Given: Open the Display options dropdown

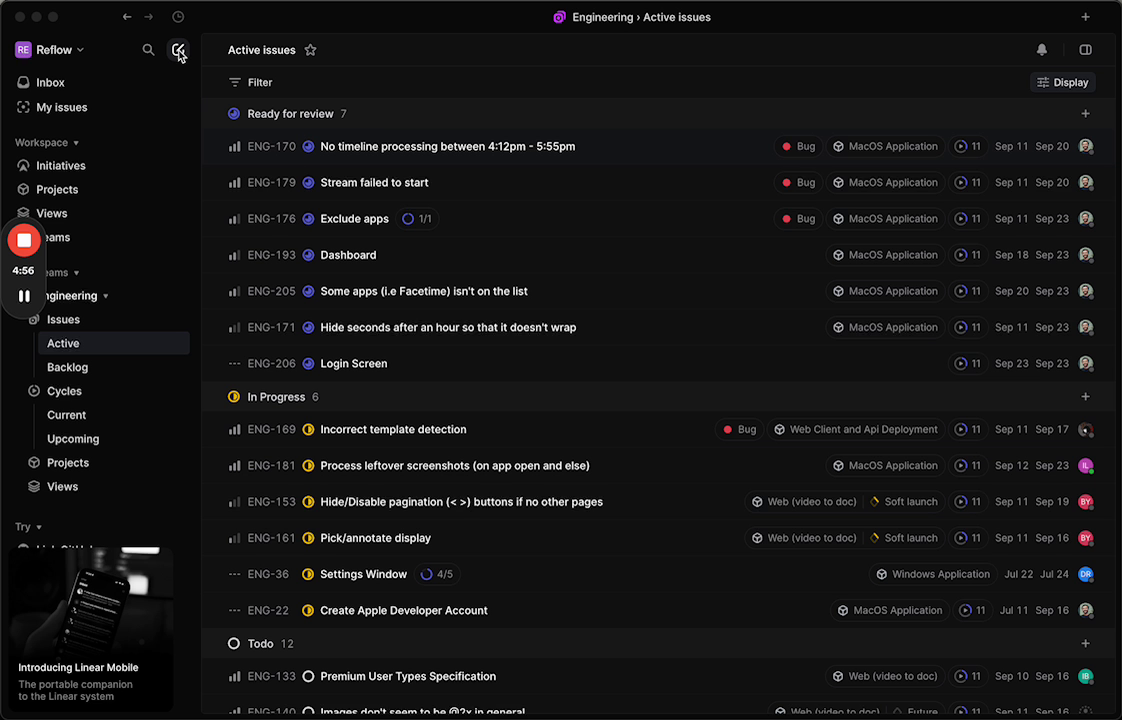Looking at the screenshot, I should pos(1062,83).
